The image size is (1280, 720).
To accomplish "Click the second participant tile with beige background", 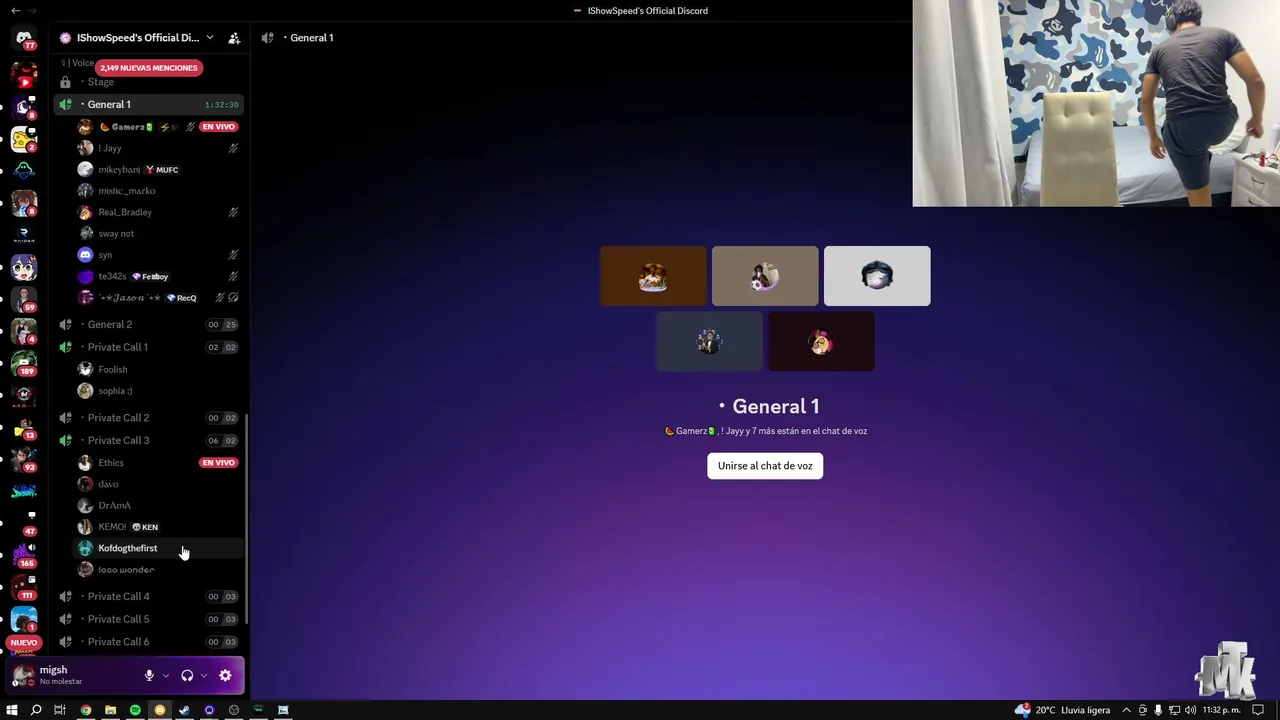I will coord(765,276).
